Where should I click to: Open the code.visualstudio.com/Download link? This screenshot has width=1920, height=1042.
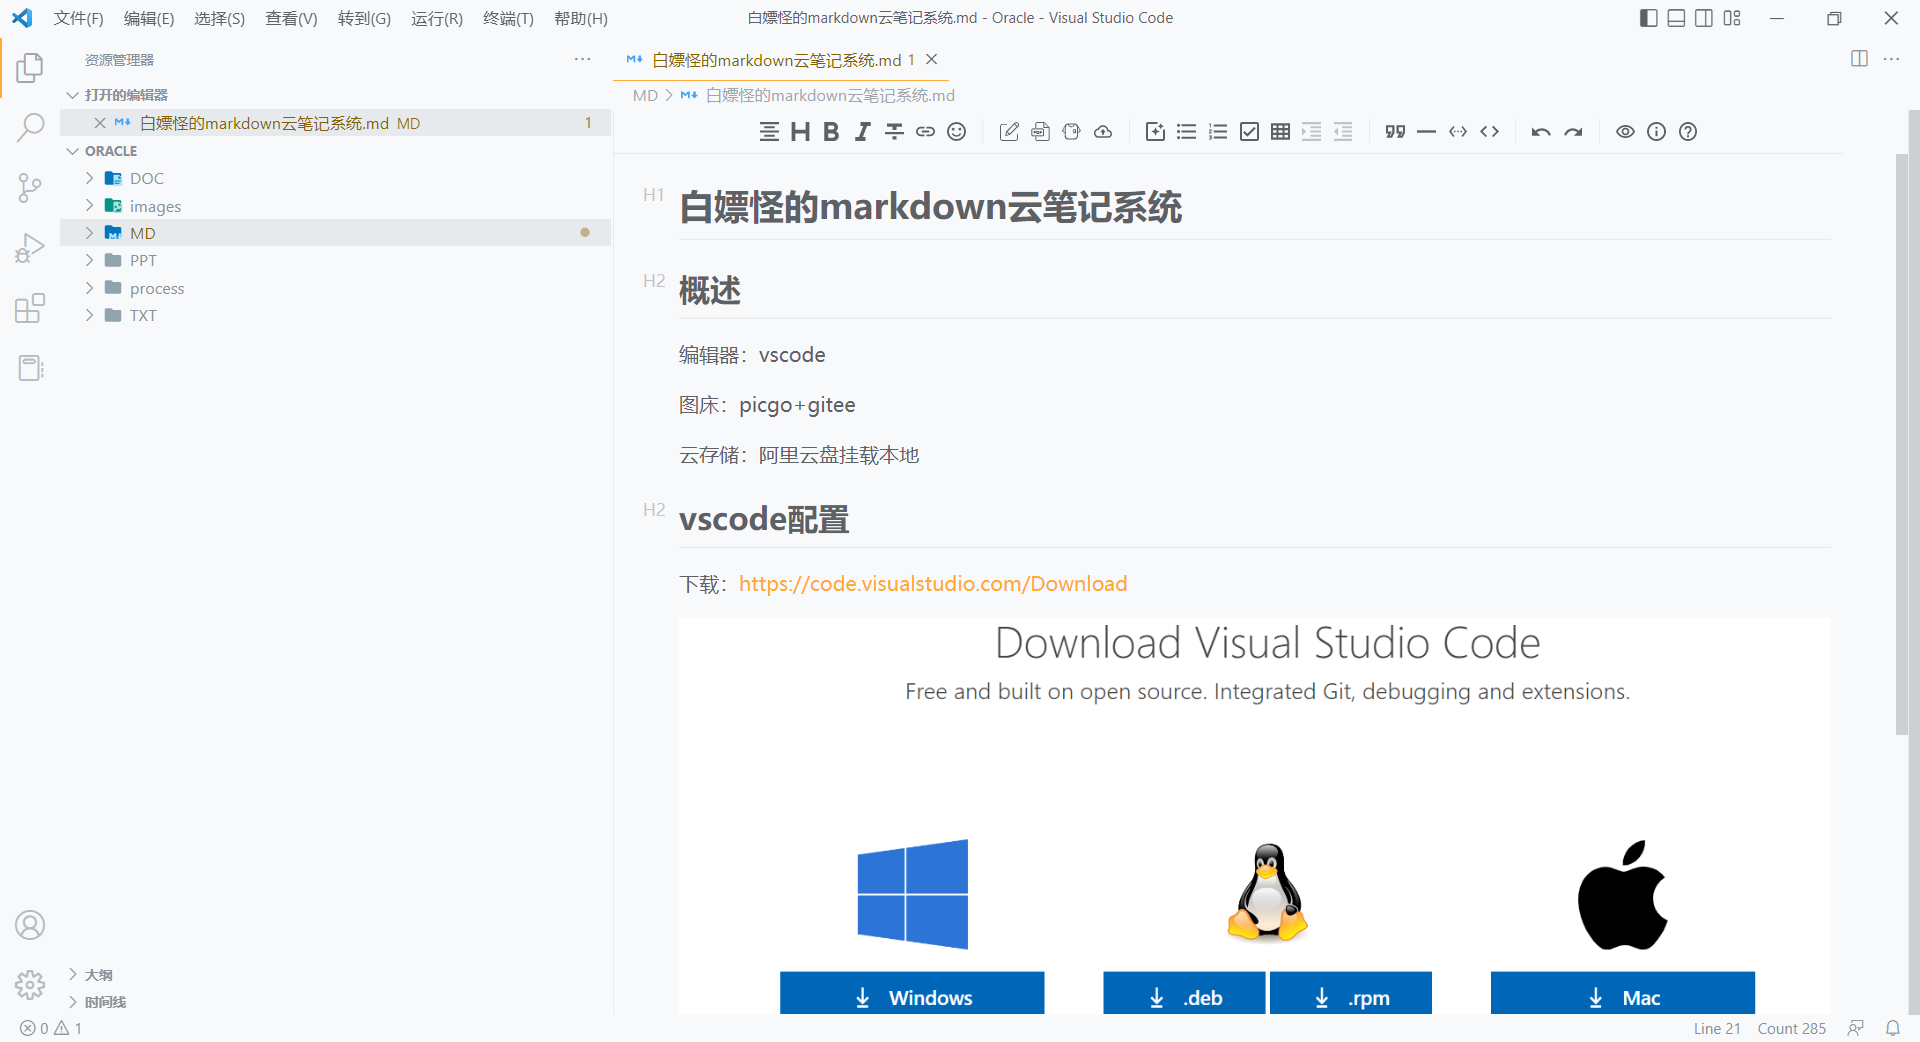(x=933, y=584)
